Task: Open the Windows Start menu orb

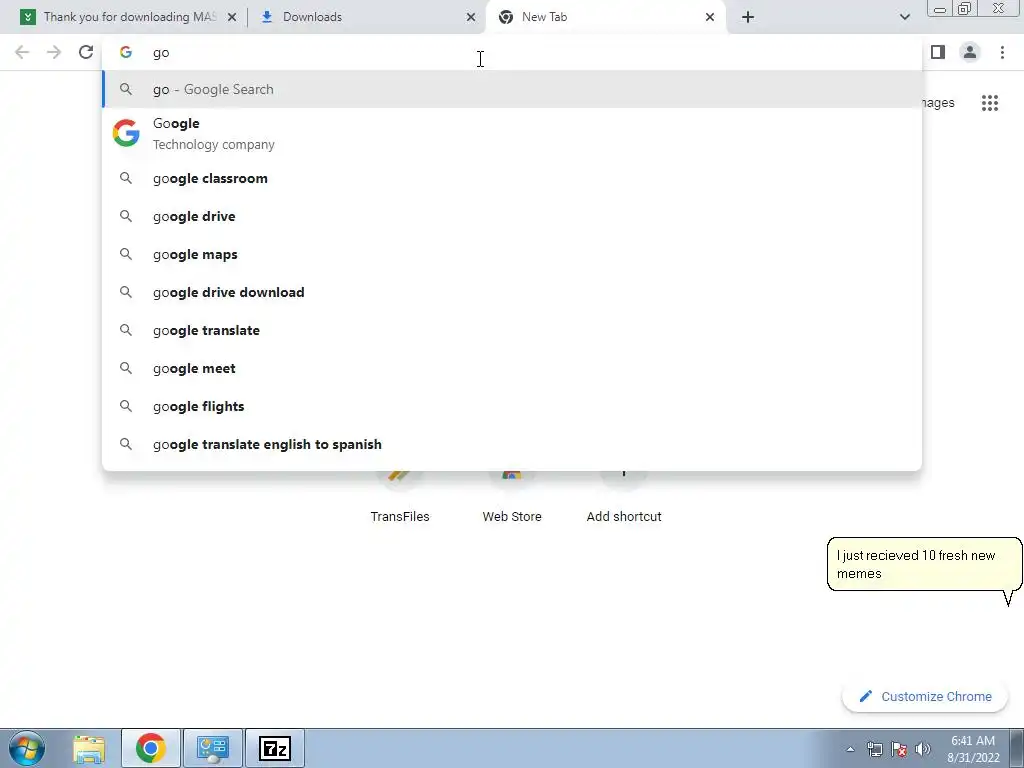Action: 27,748
